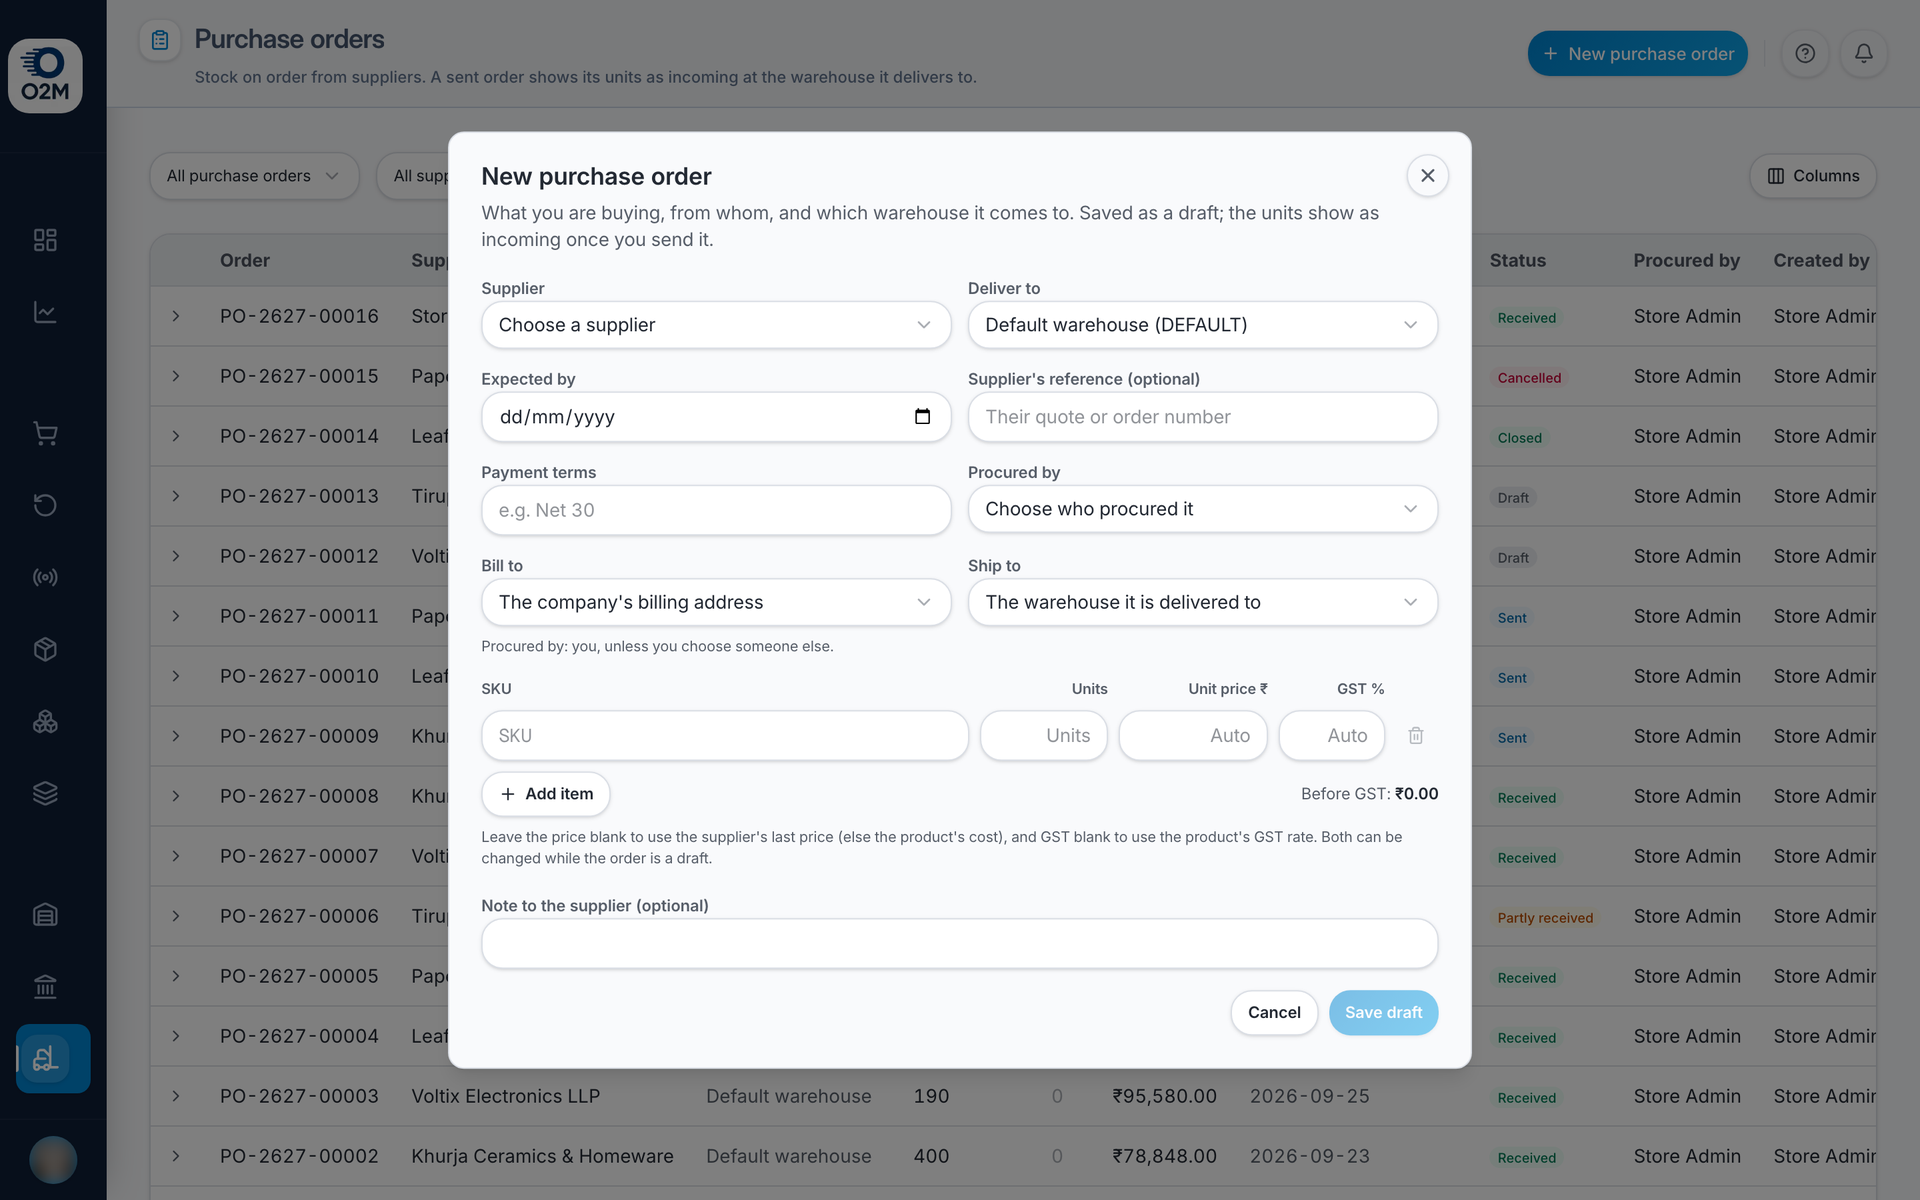Open the Ship to dropdown
This screenshot has width=1920, height=1200.
click(1203, 602)
